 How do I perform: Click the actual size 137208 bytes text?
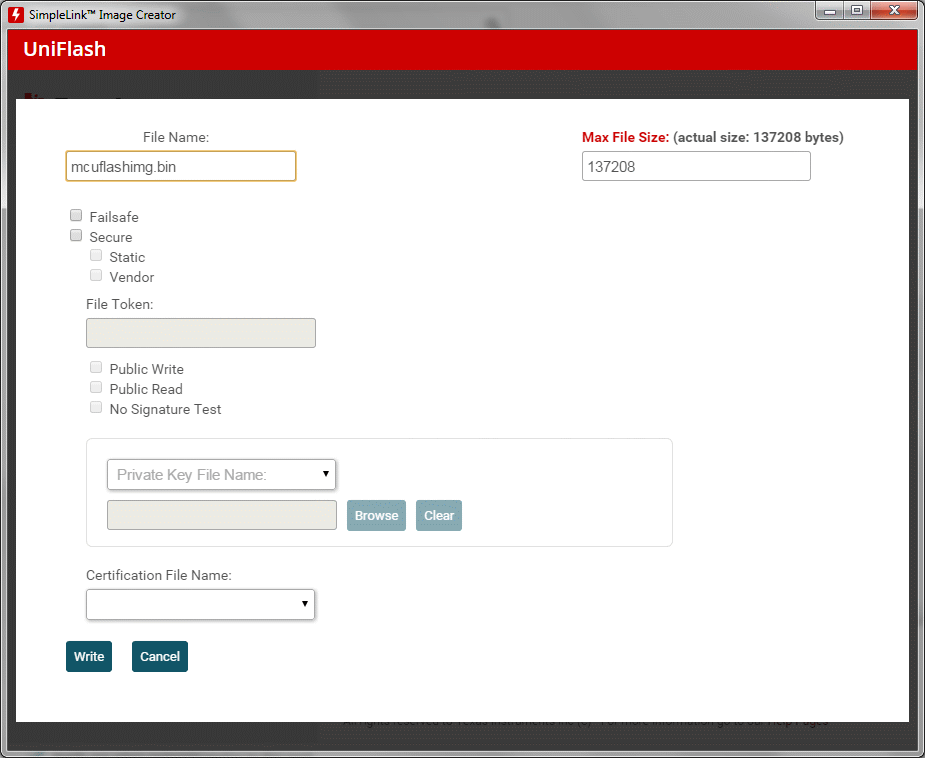click(x=758, y=137)
